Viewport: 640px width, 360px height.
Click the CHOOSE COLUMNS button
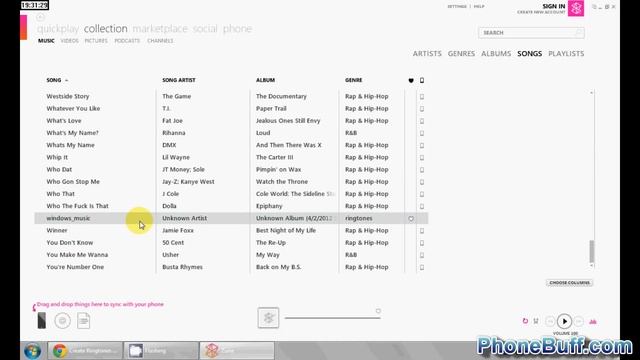coord(569,282)
